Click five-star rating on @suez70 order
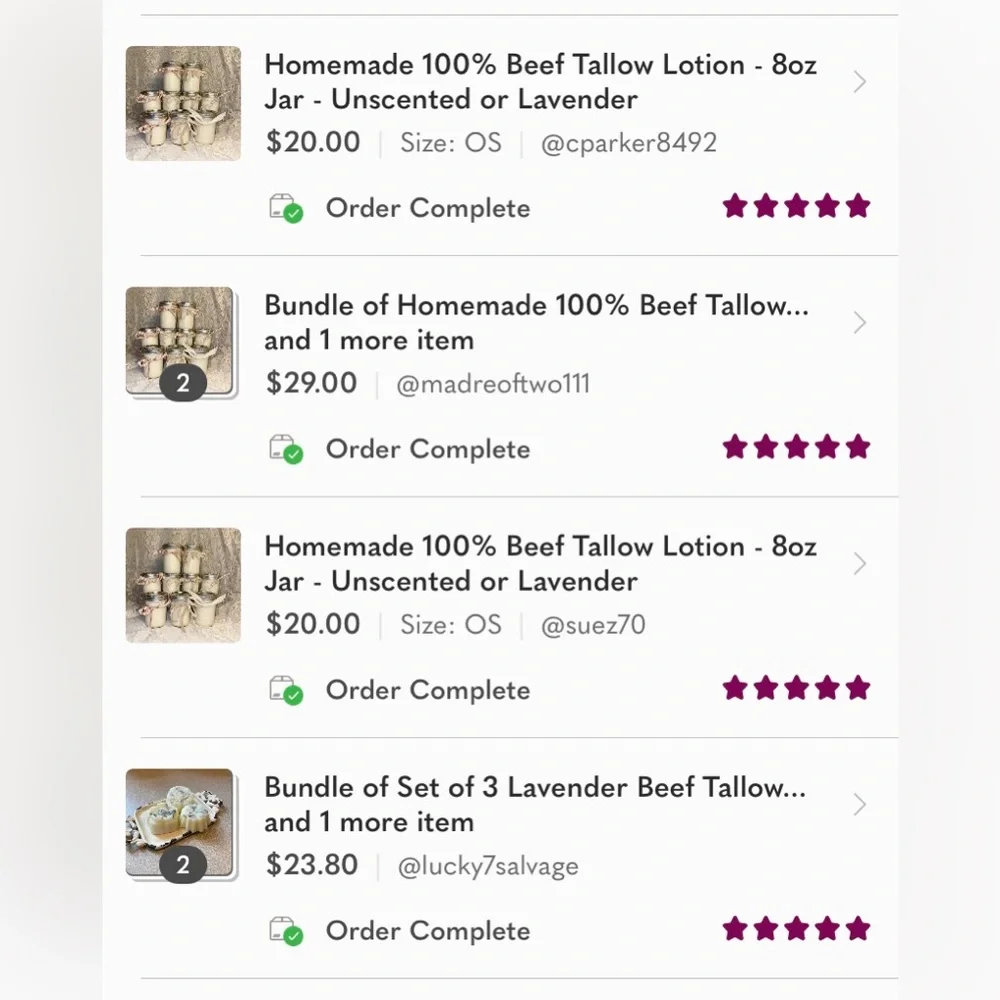1000x1000 pixels. click(x=796, y=688)
